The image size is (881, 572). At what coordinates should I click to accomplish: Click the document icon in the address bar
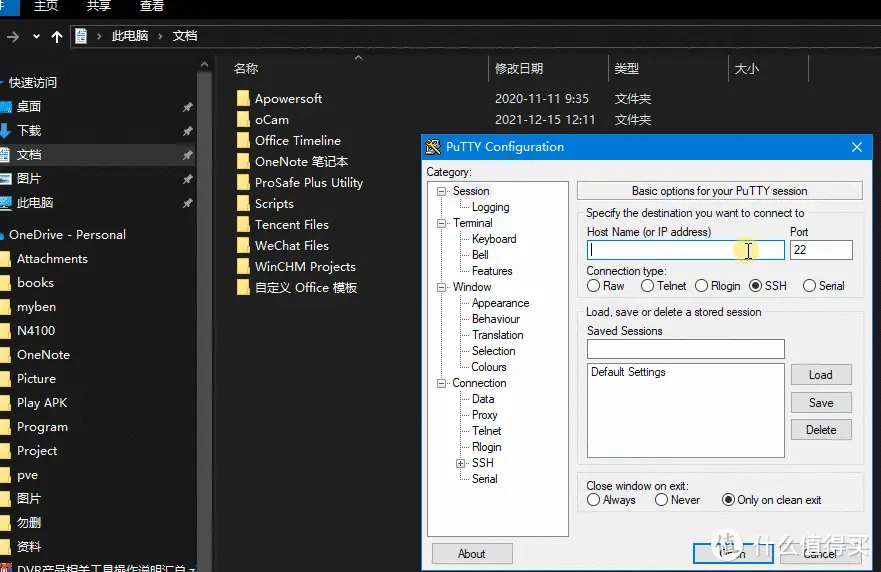pyautogui.click(x=81, y=36)
